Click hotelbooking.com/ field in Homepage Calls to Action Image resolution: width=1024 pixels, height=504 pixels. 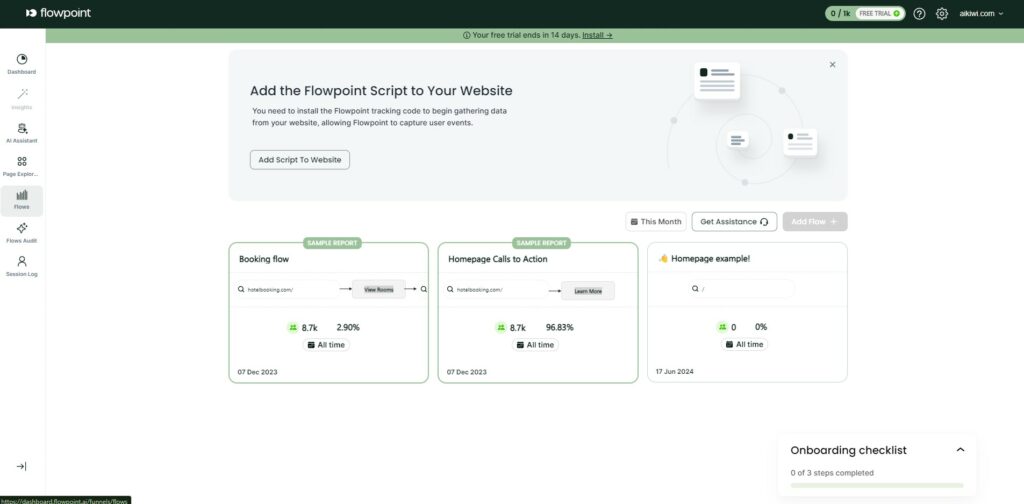pyautogui.click(x=496, y=289)
